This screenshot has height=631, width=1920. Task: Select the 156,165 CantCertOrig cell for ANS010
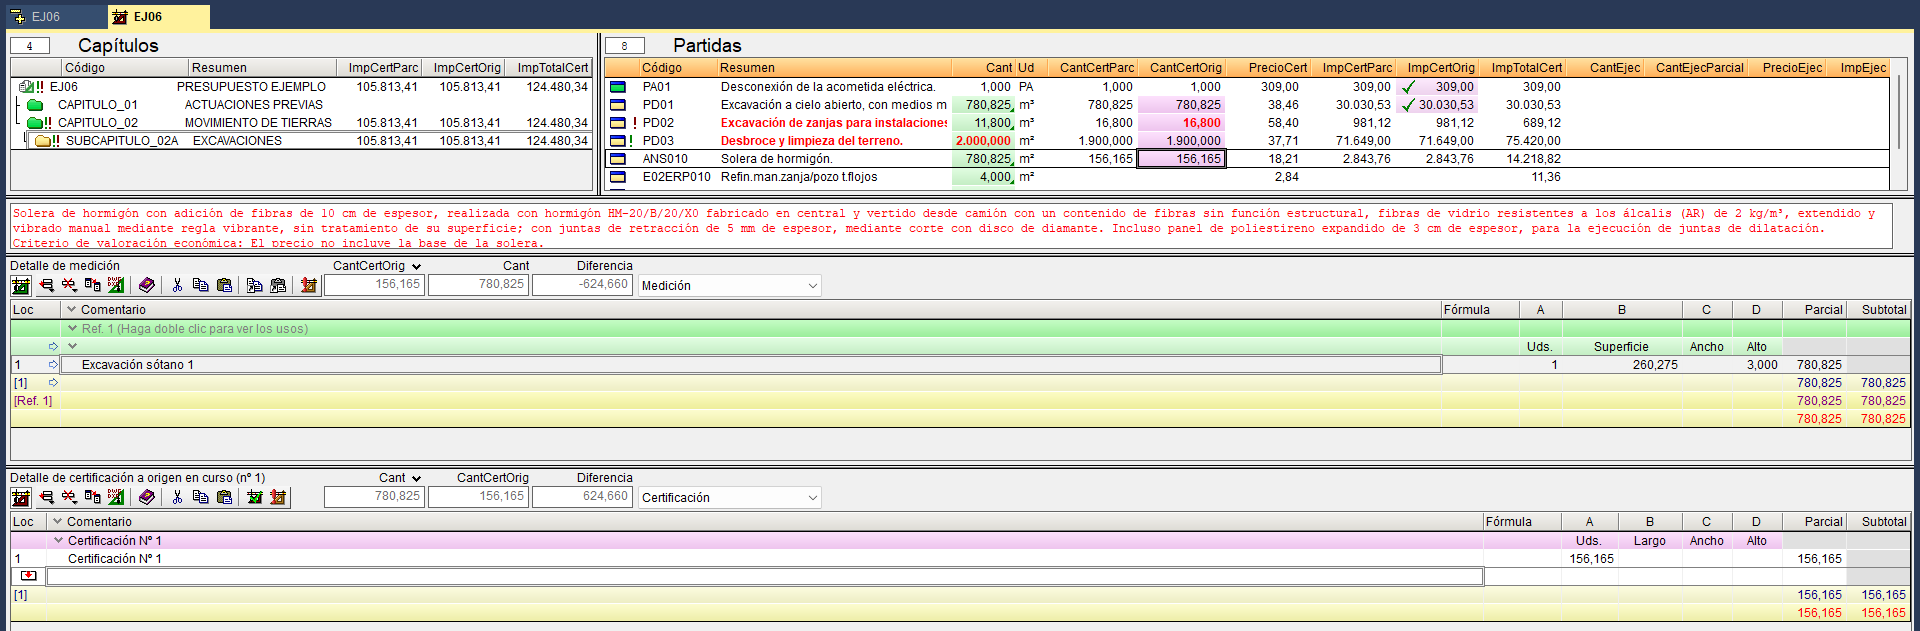point(1182,159)
